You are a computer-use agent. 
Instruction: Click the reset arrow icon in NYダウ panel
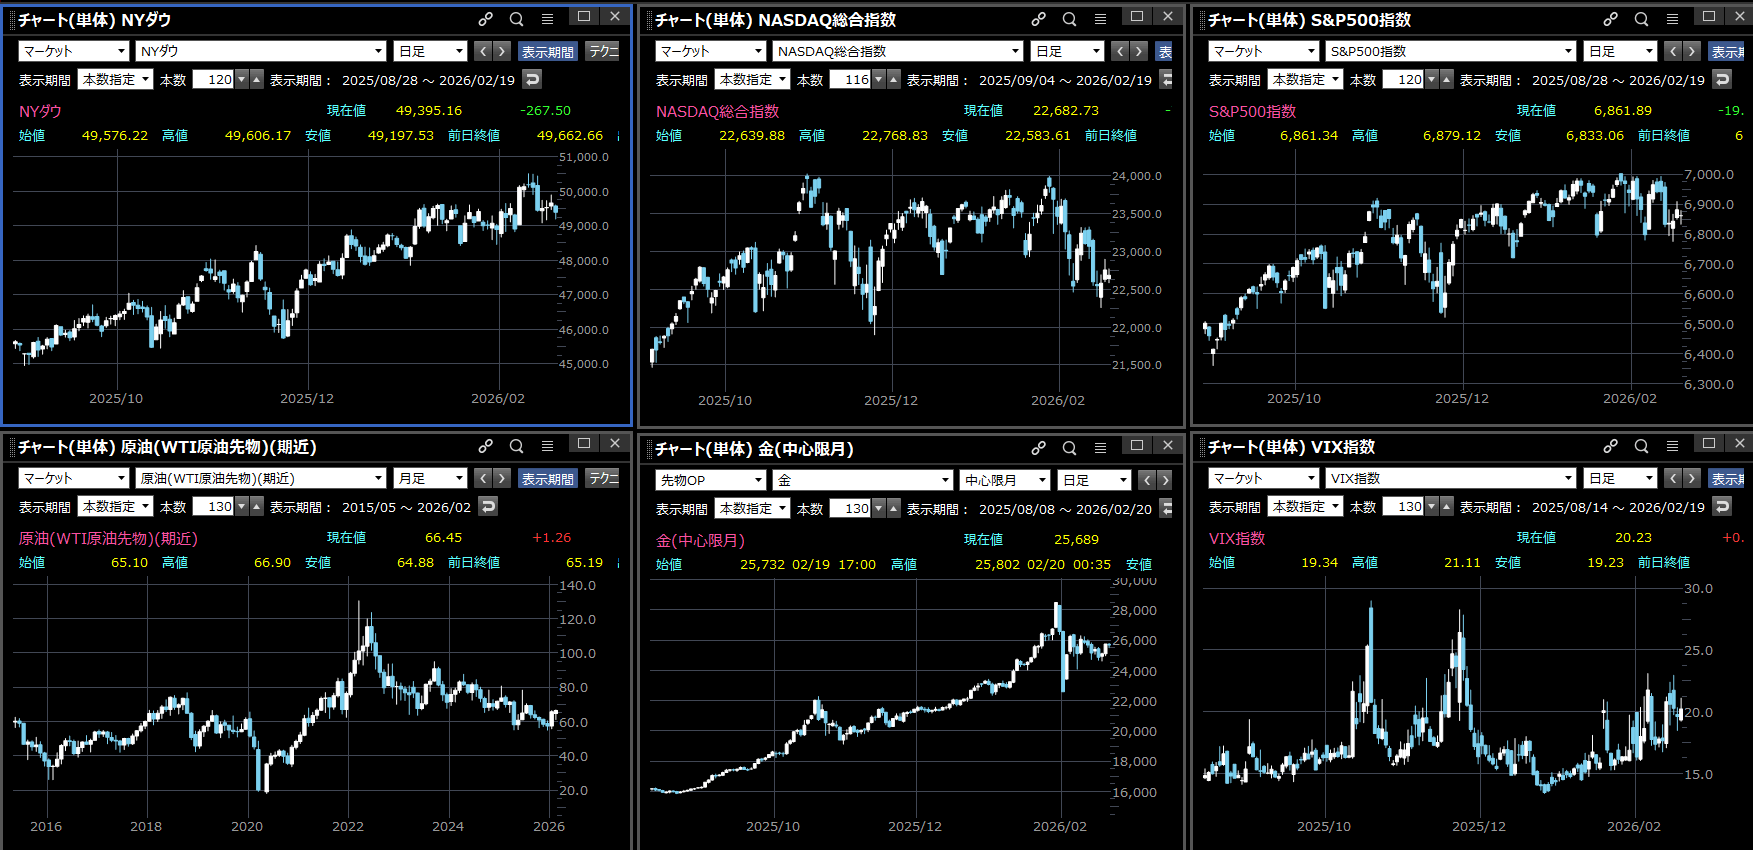click(x=532, y=80)
